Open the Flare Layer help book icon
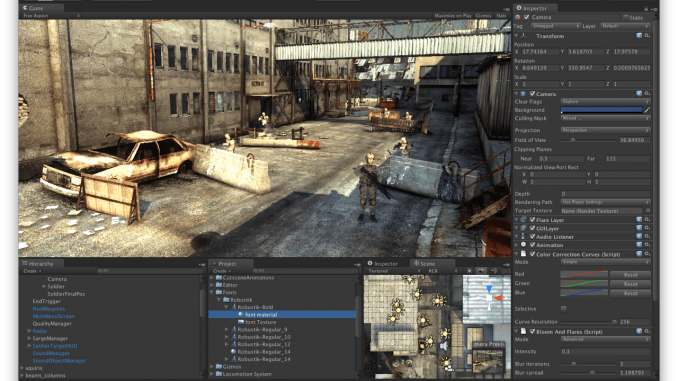Image resolution: width=678 pixels, height=381 pixels. (x=639, y=220)
